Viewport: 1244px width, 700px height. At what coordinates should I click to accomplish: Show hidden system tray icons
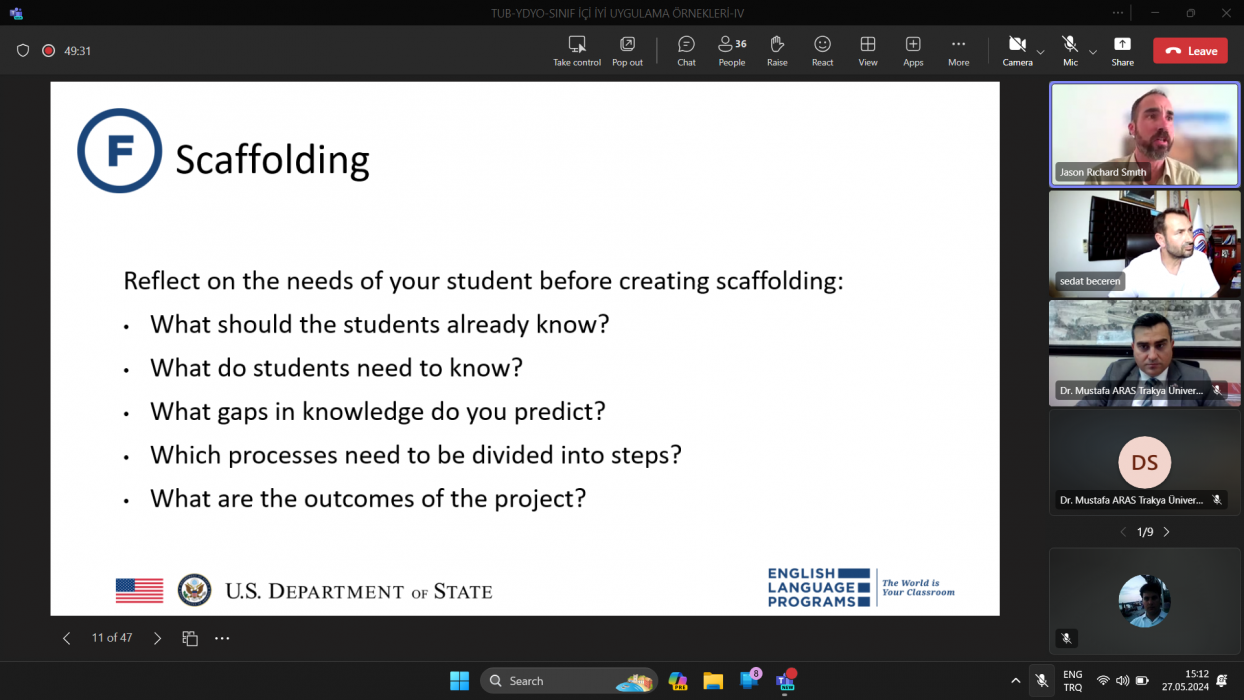click(1015, 681)
